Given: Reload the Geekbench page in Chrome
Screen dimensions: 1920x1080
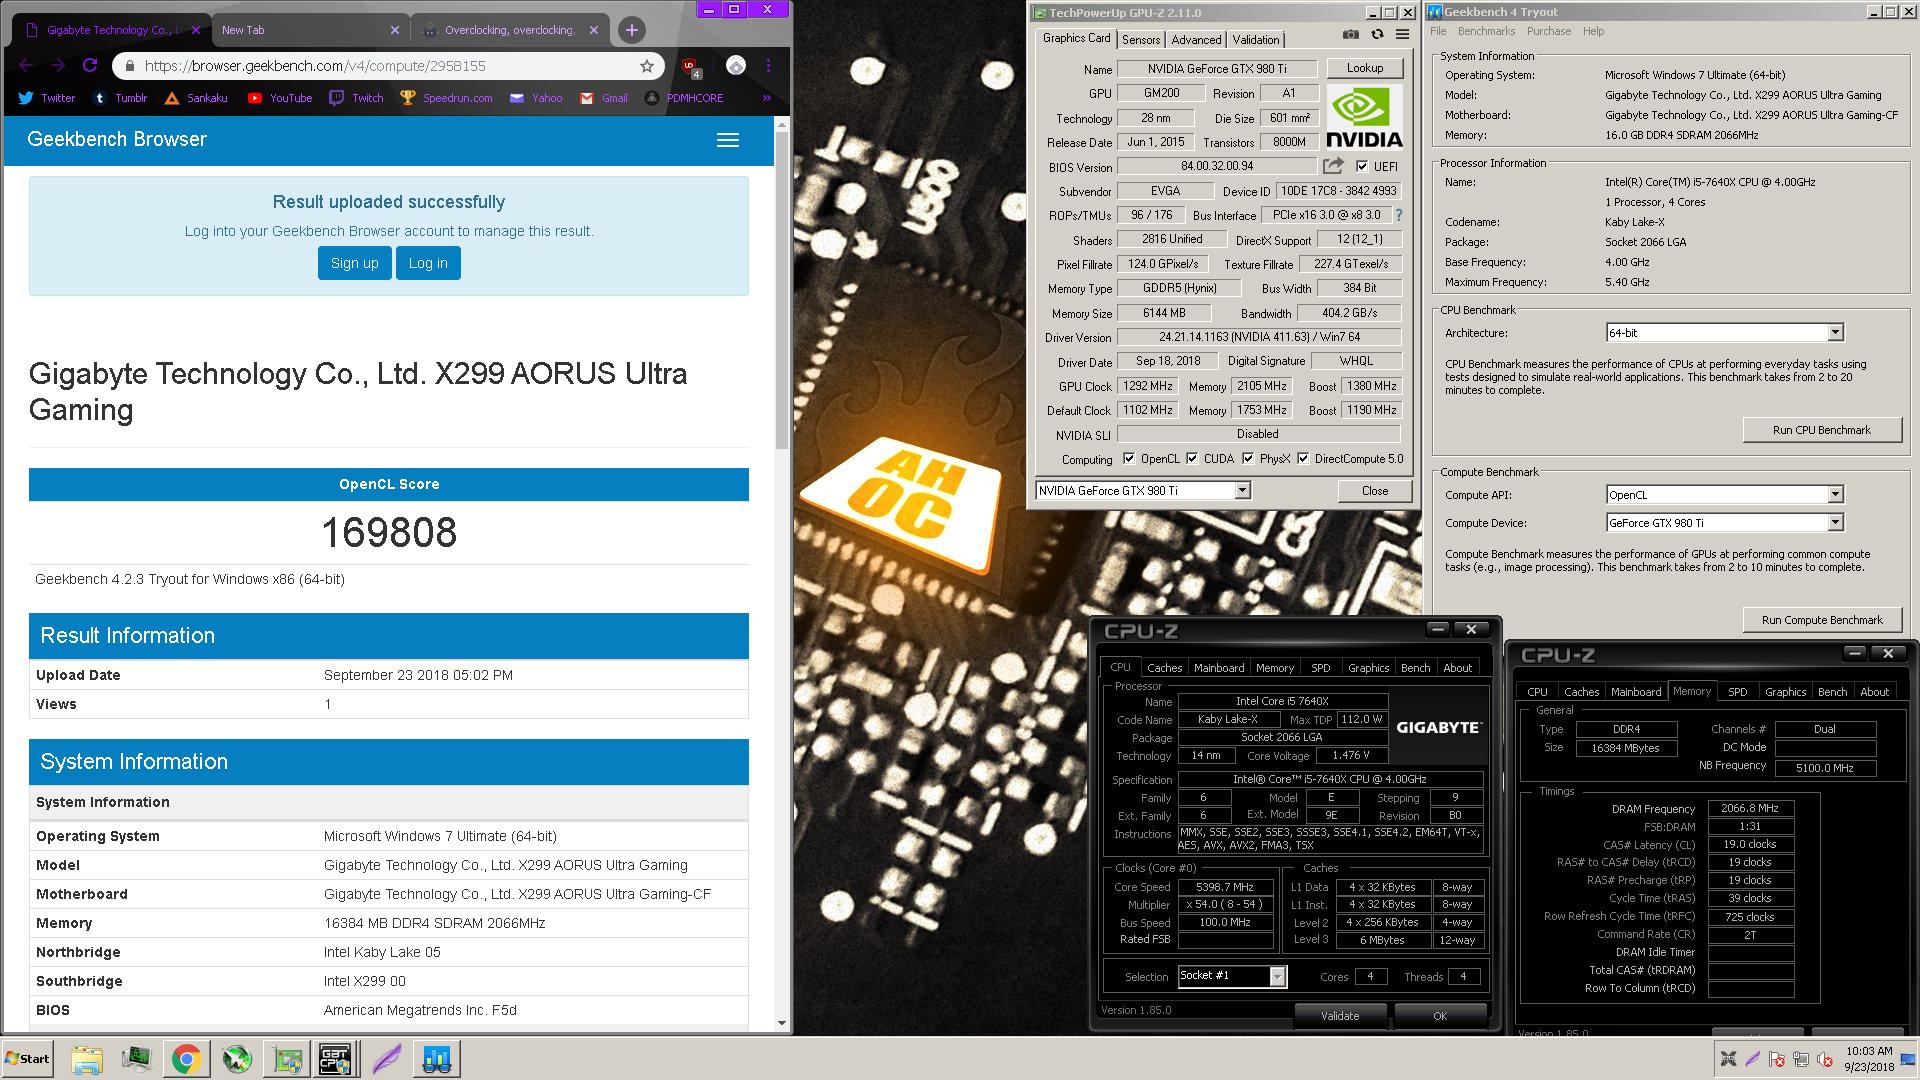Looking at the screenshot, I should 90,65.
